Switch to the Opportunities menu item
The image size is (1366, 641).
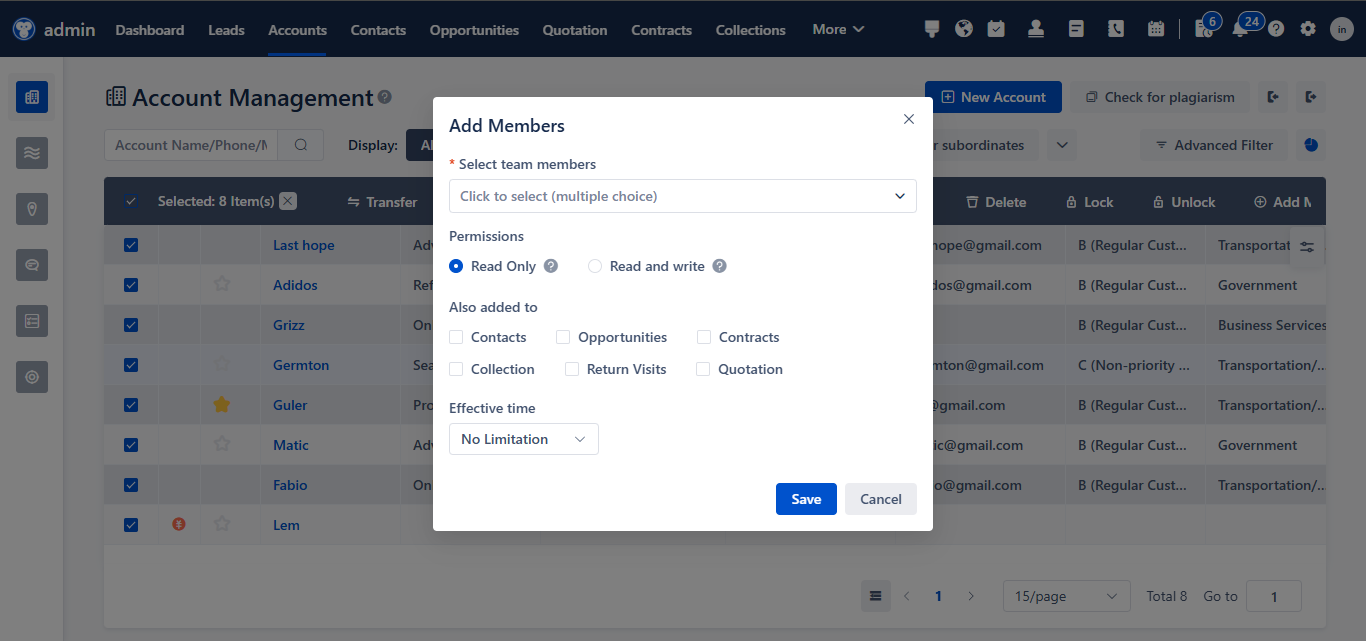pos(473,30)
